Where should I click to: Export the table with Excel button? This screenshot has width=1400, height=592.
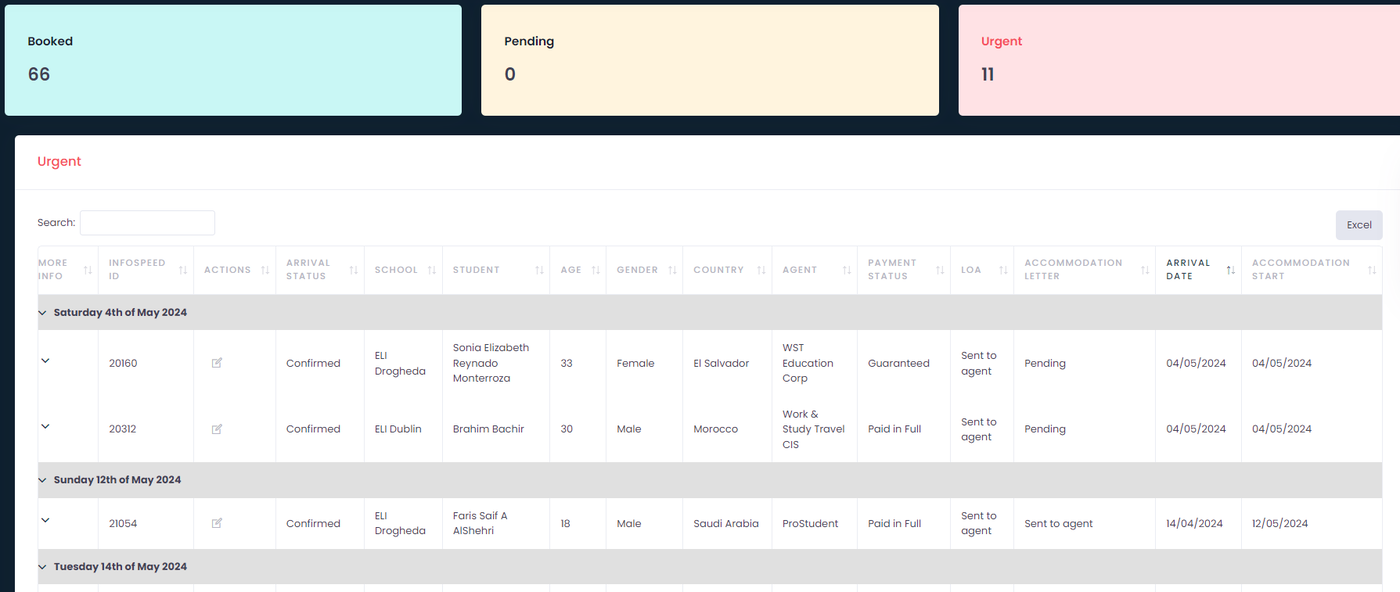click(1358, 225)
